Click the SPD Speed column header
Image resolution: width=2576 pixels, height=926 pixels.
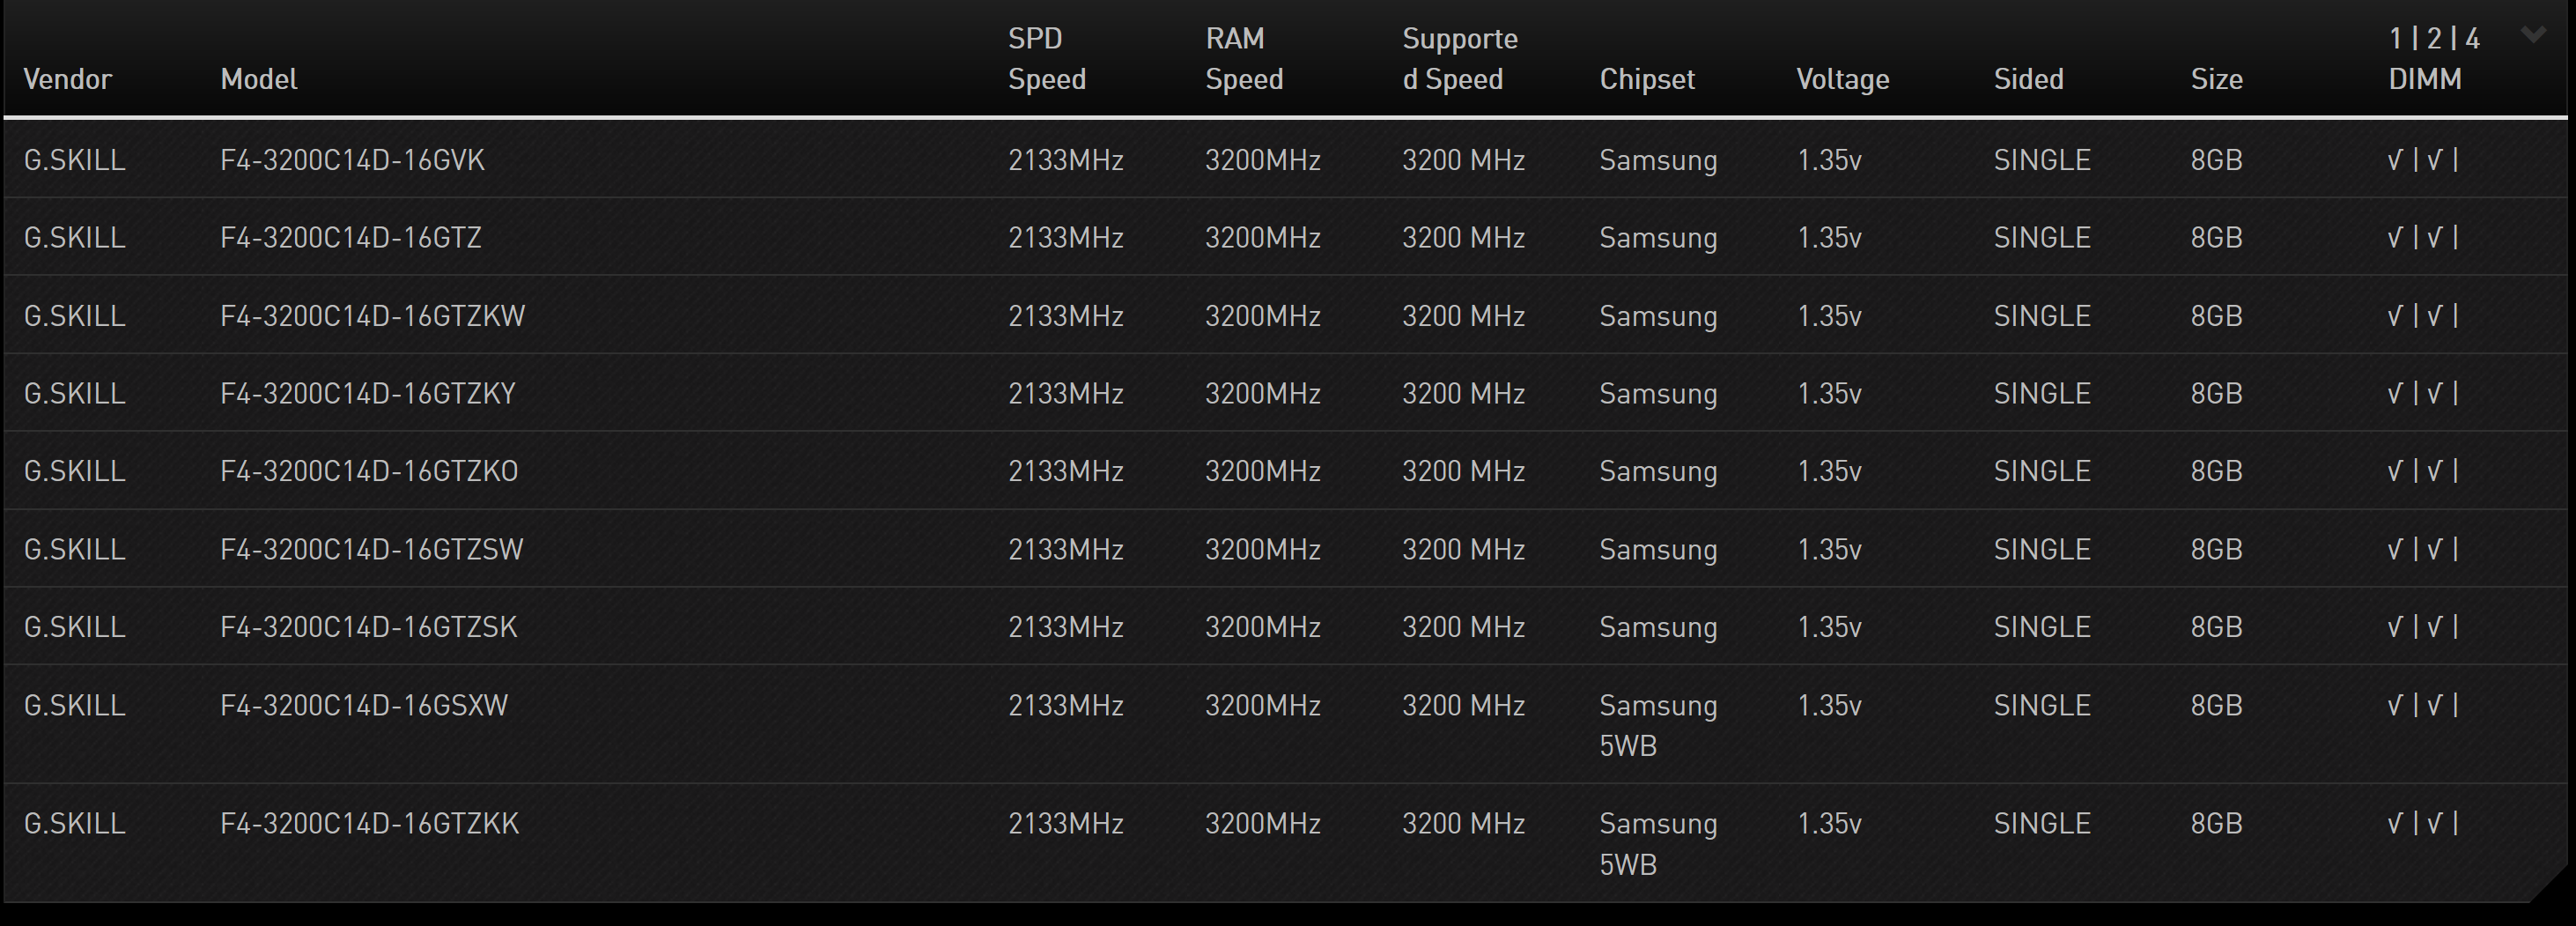pyautogui.click(x=1046, y=59)
